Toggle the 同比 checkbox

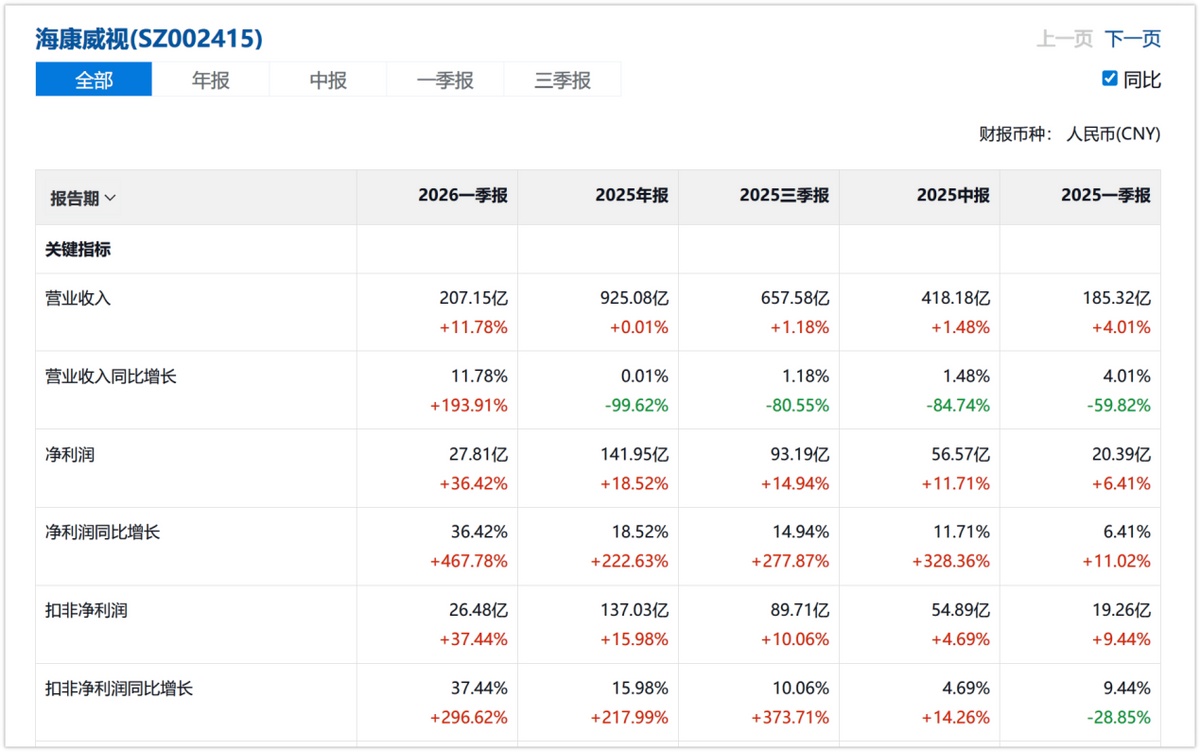pyautogui.click(x=1109, y=79)
